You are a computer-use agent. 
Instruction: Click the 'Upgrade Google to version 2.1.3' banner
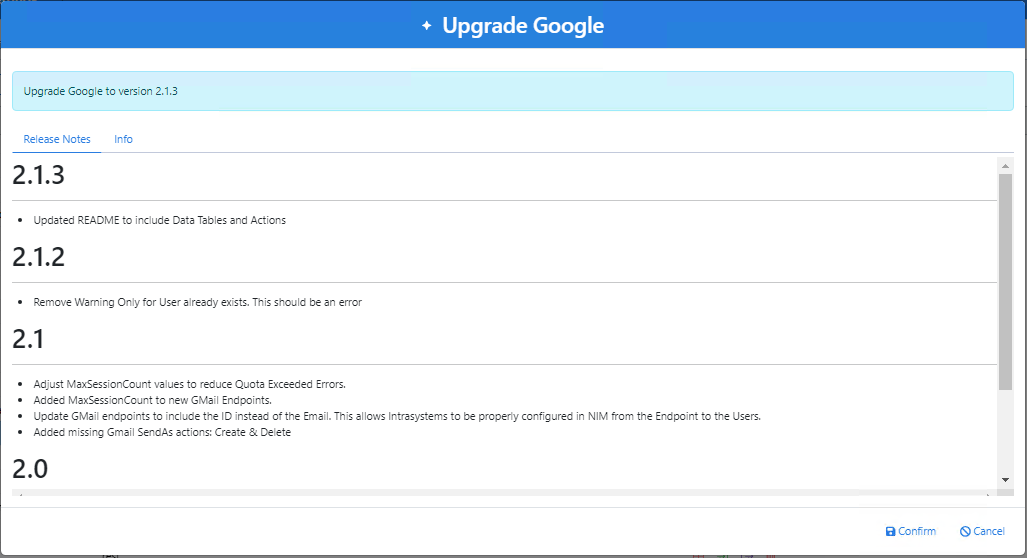click(x=512, y=91)
